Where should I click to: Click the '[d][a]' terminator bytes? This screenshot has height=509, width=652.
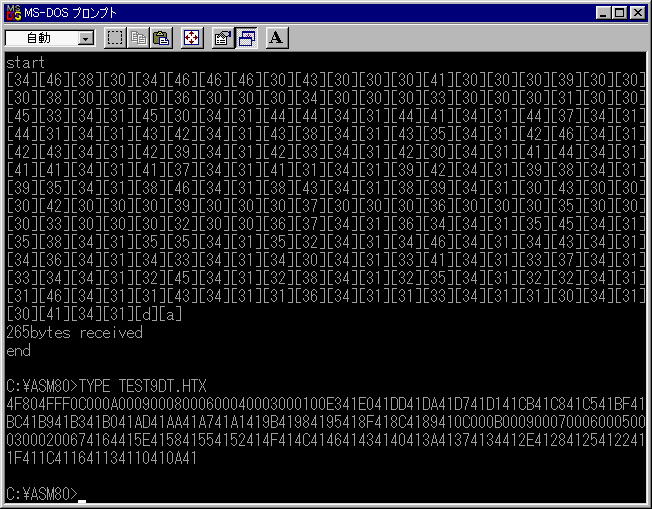point(159,314)
